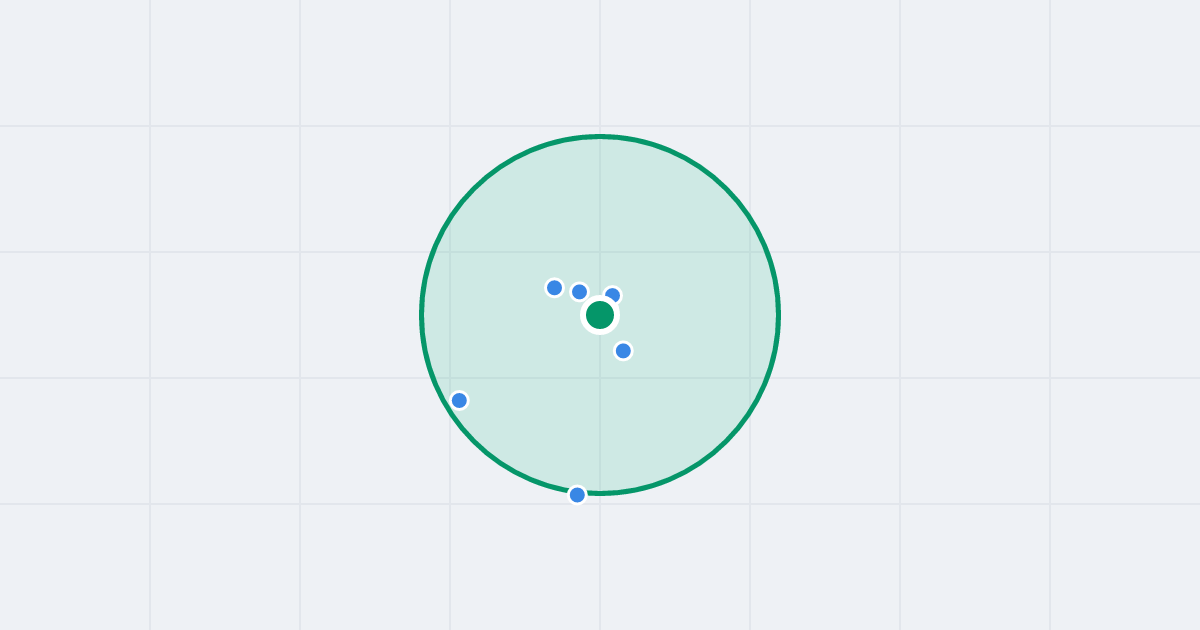The height and width of the screenshot is (630, 1200).
Task: Select the blue dot on the circle's bottom edge
Action: [577, 495]
